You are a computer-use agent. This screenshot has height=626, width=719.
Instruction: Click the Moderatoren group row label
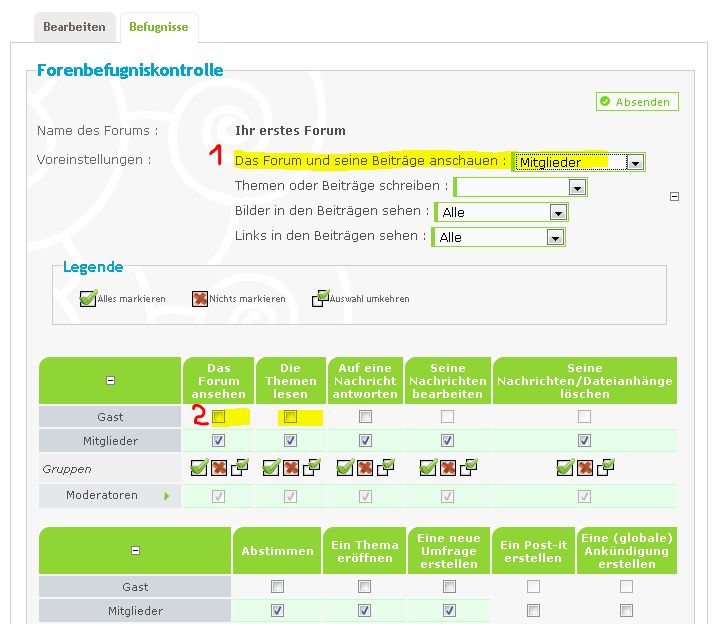(x=102, y=495)
